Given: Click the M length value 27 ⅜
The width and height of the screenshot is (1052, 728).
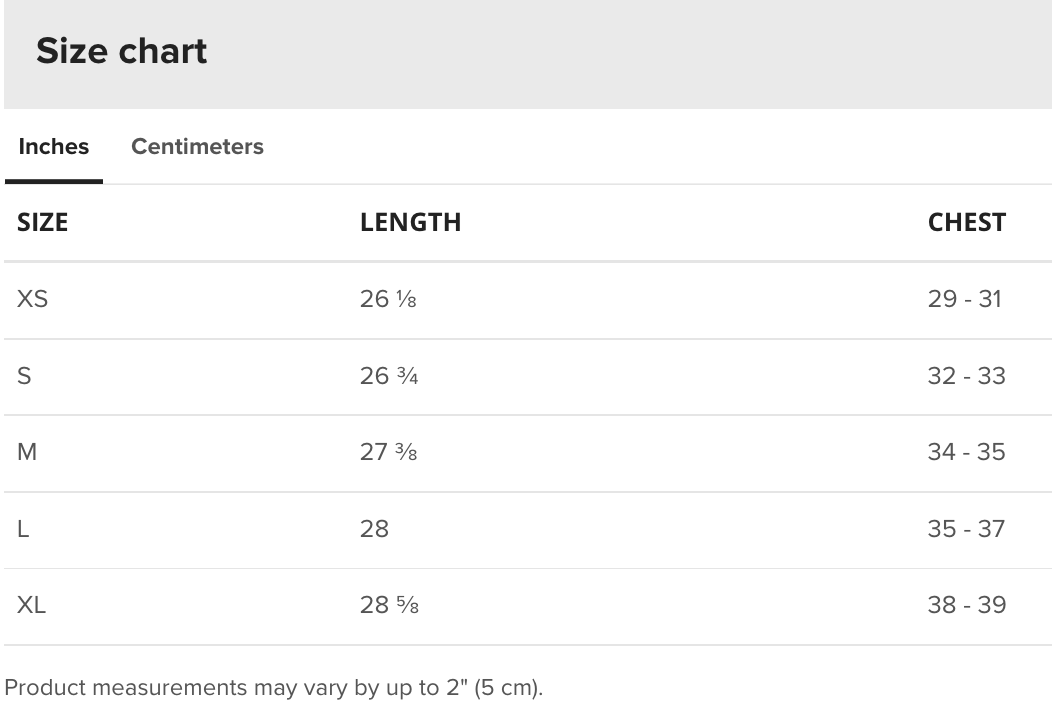Looking at the screenshot, I should (x=388, y=452).
